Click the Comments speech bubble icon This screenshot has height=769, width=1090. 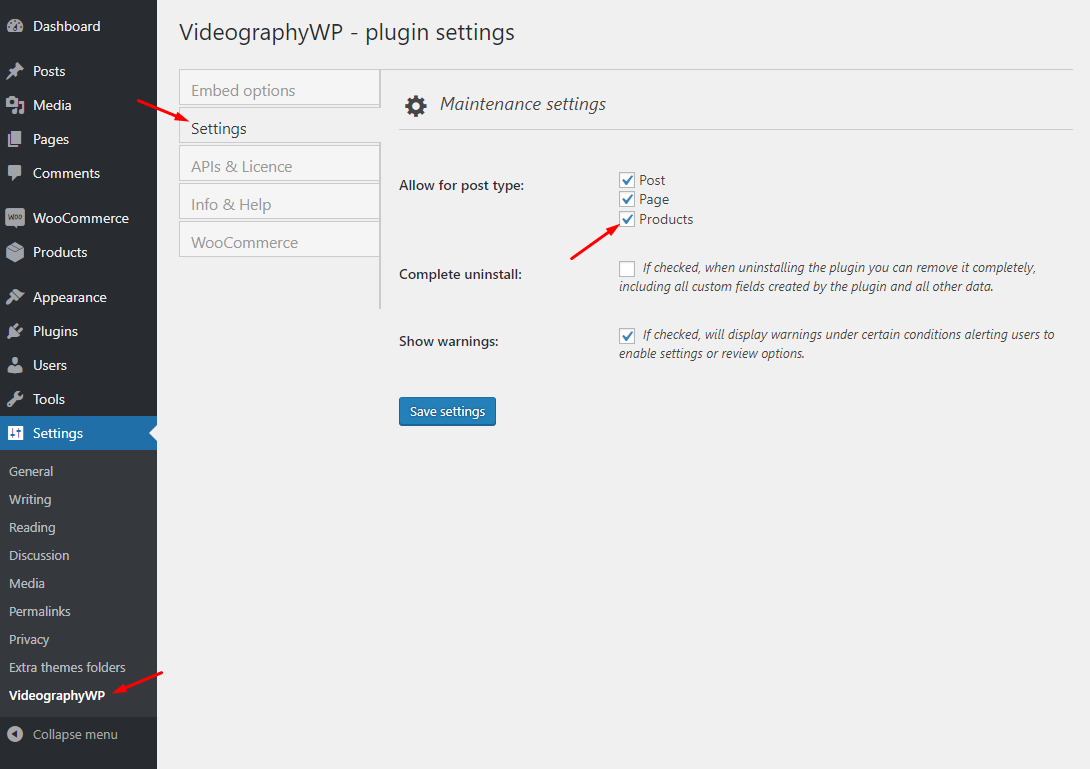coord(15,173)
